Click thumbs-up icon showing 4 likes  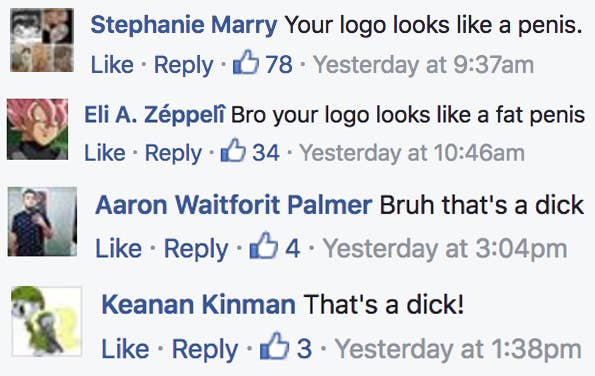264,245
